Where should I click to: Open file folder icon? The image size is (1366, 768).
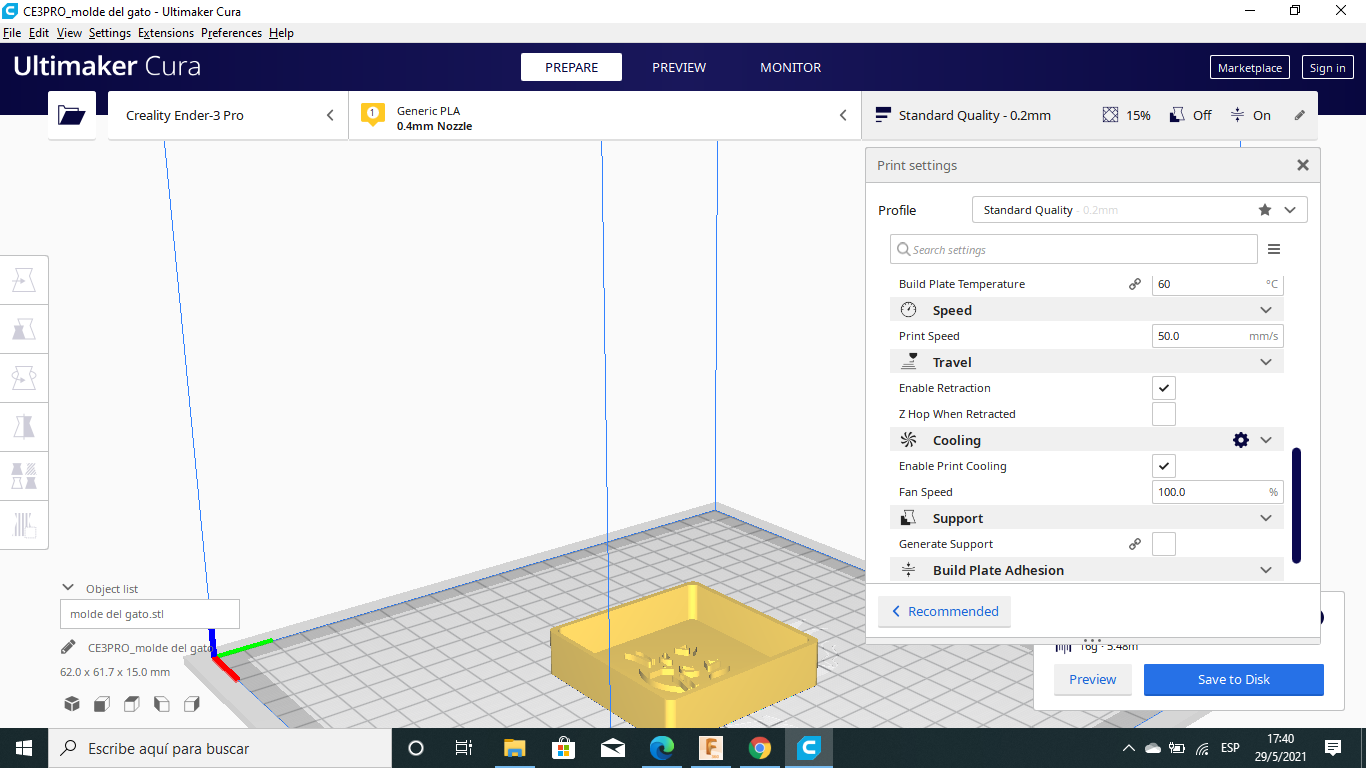tap(72, 115)
